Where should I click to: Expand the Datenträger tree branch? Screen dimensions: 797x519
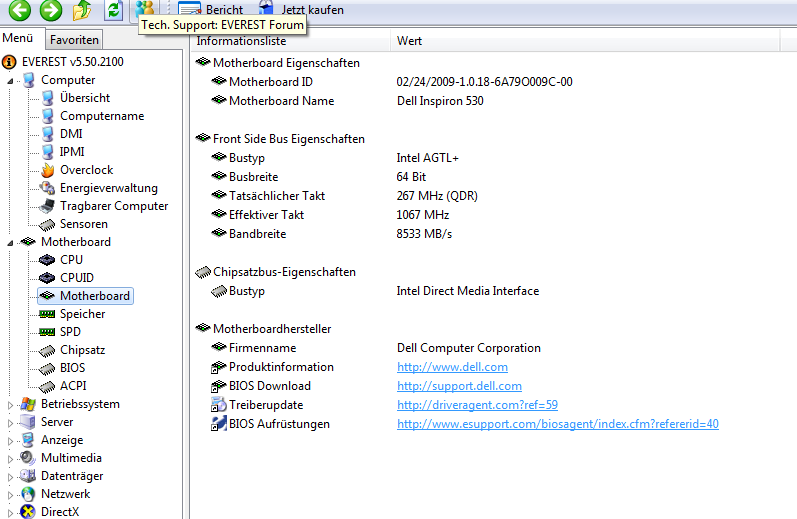click(10, 477)
